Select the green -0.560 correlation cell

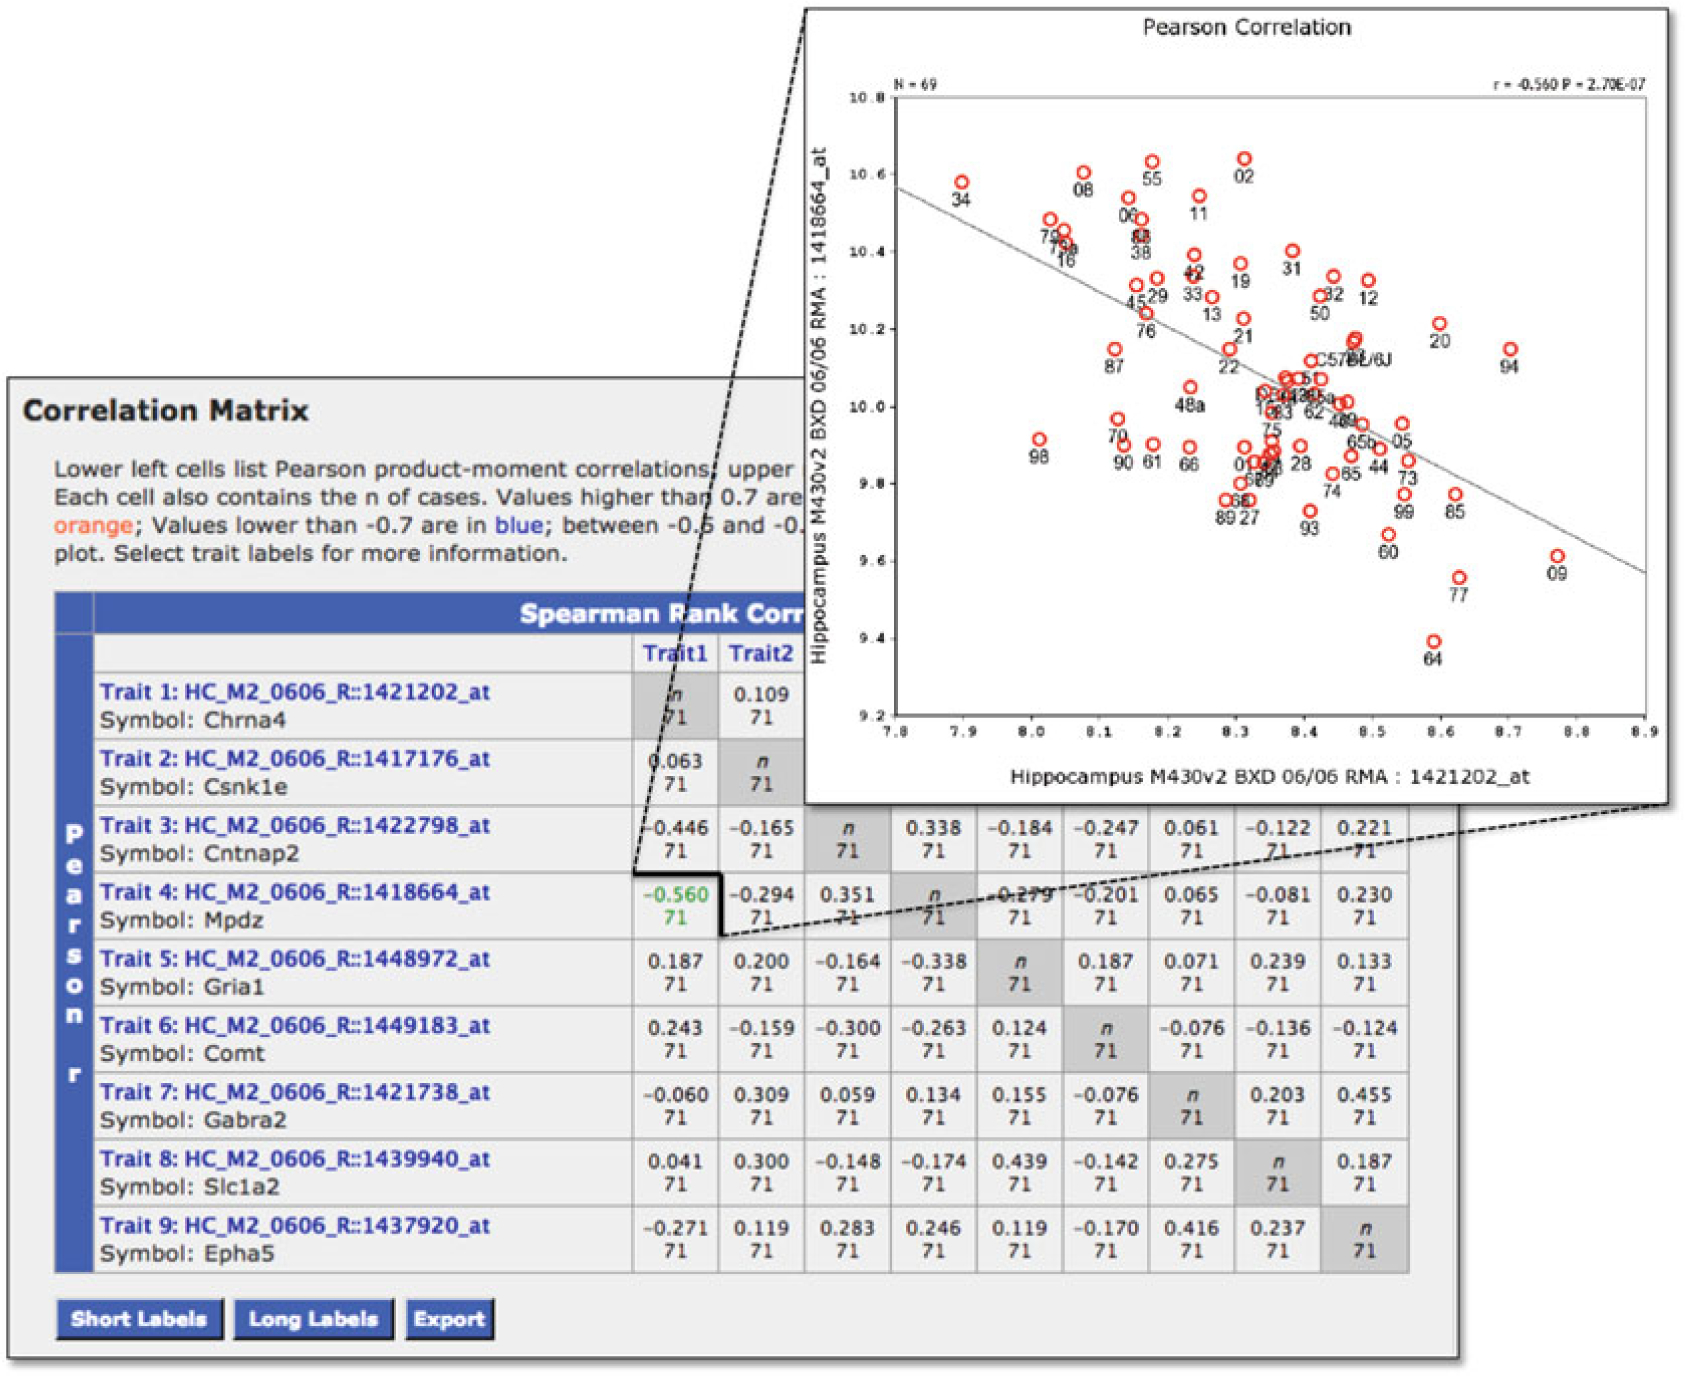pos(676,906)
